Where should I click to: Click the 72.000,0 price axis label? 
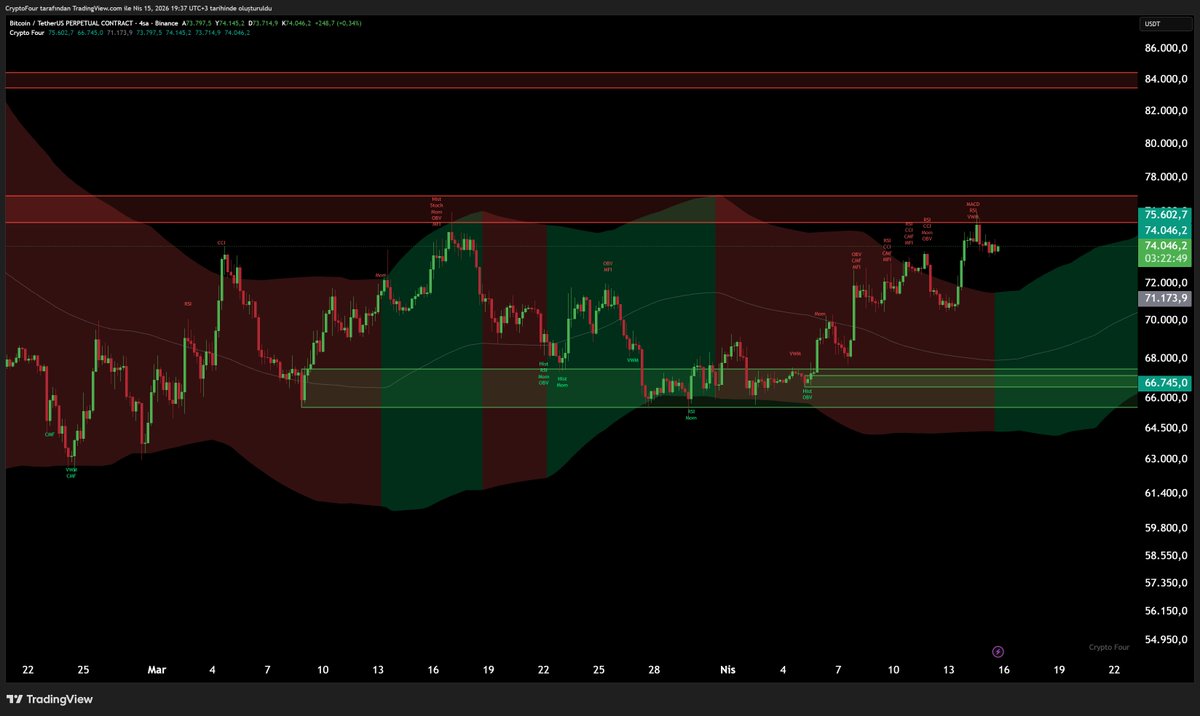[1166, 284]
